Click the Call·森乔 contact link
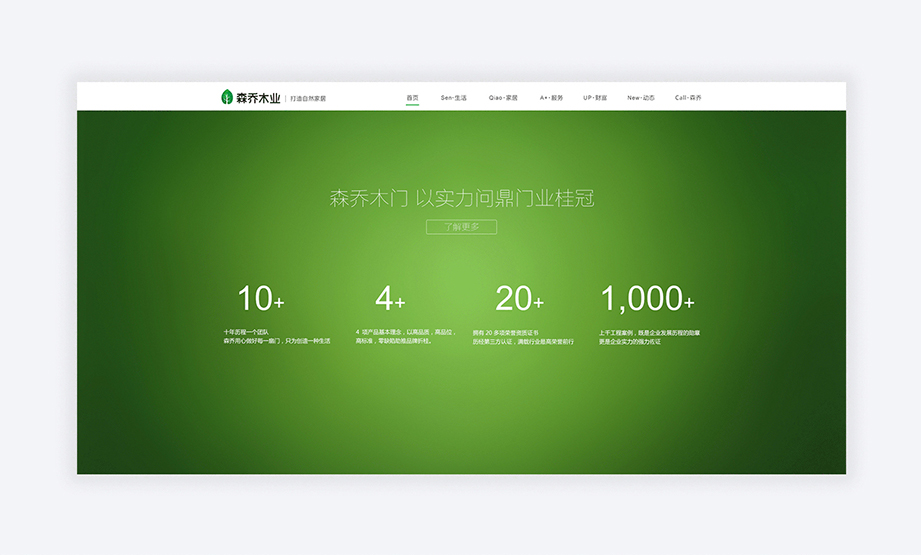Image resolution: width=921 pixels, height=555 pixels. [688, 98]
